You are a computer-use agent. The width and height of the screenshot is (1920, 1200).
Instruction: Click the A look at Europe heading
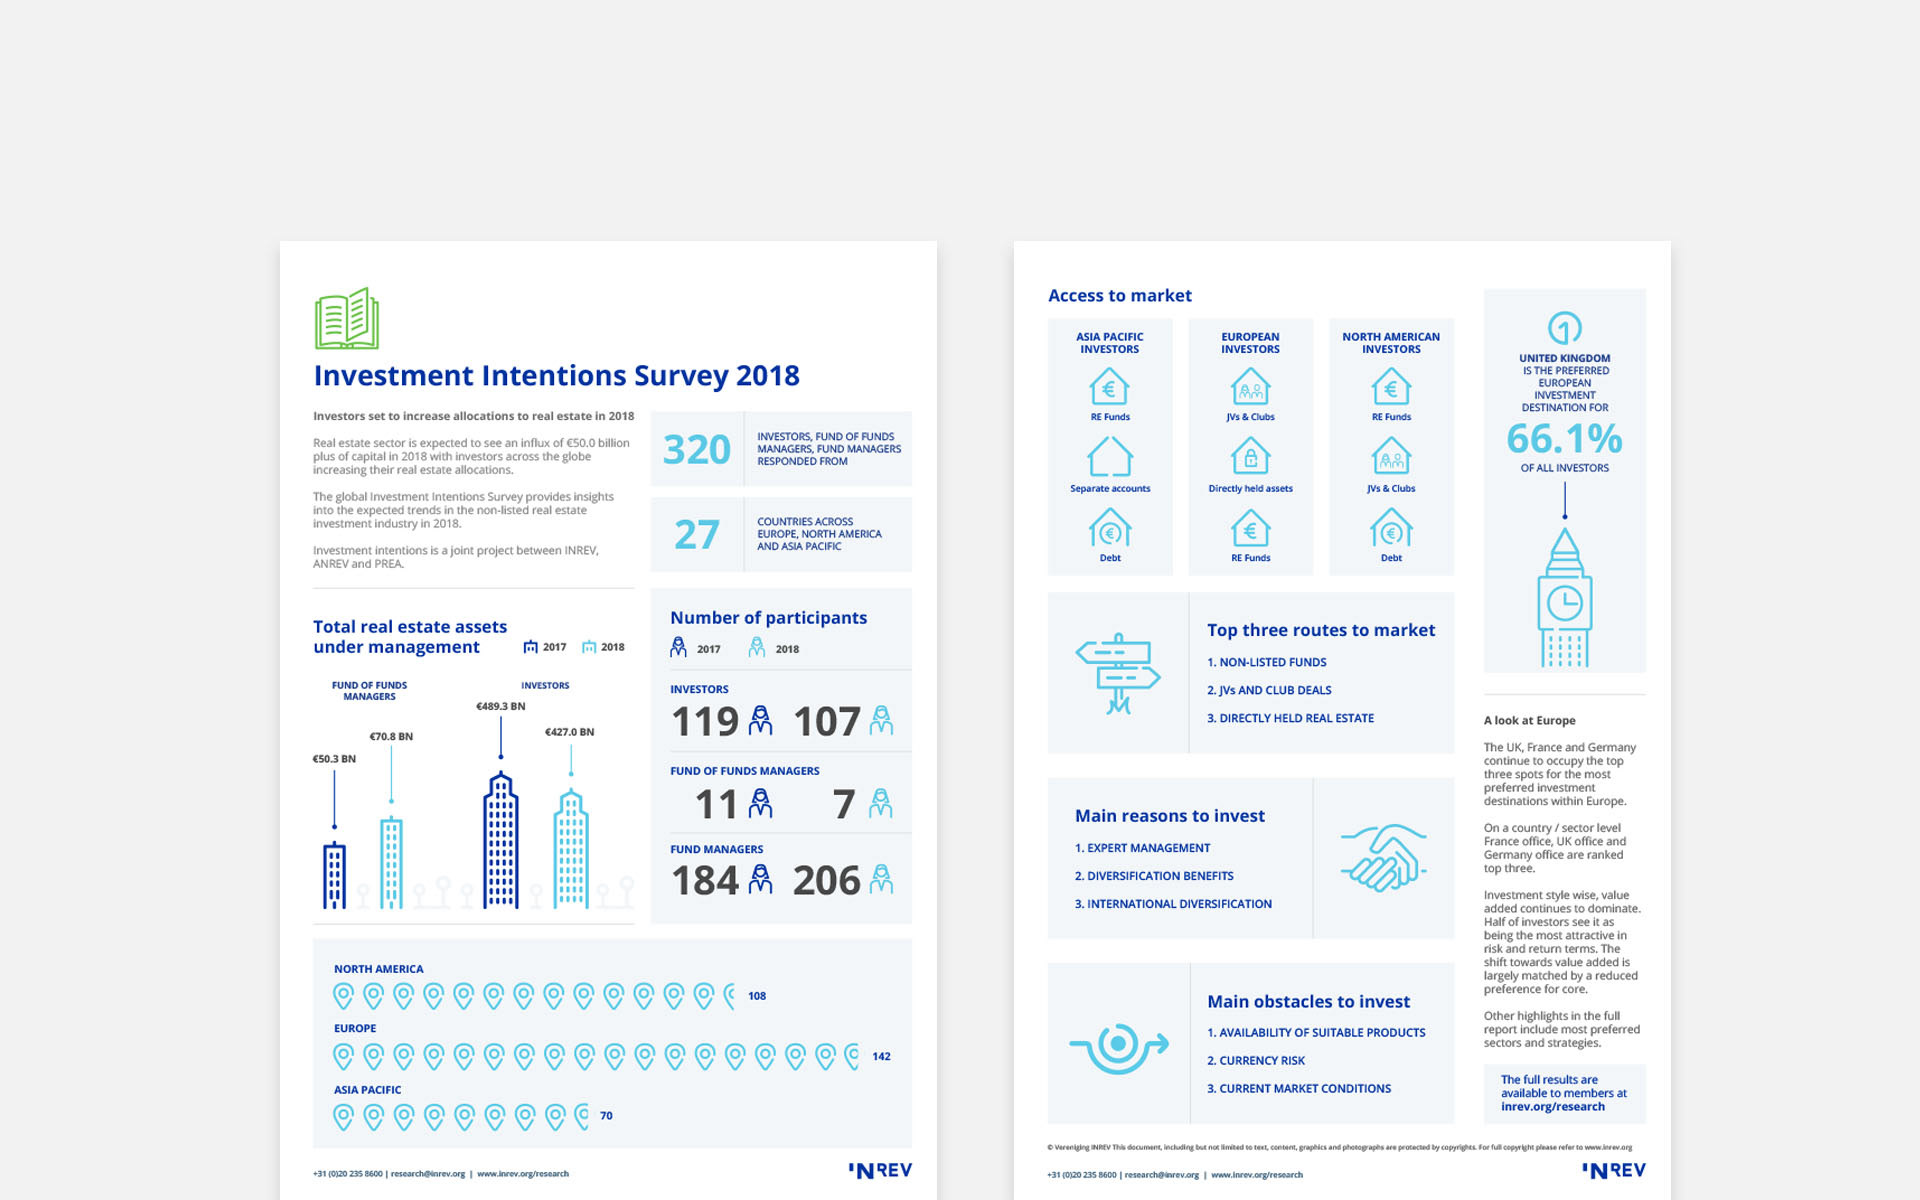pos(1529,720)
